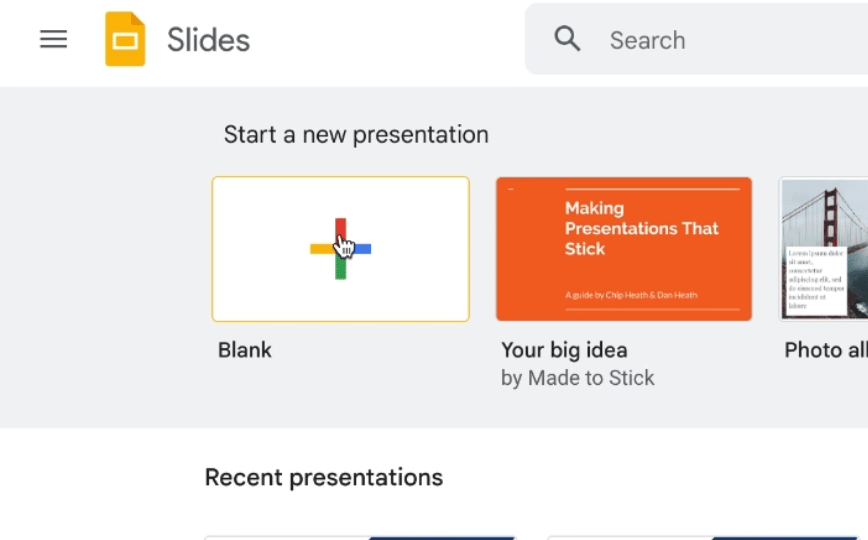This screenshot has height=540, width=868.
Task: Click the 'Recent presentations' heading
Action: [324, 477]
